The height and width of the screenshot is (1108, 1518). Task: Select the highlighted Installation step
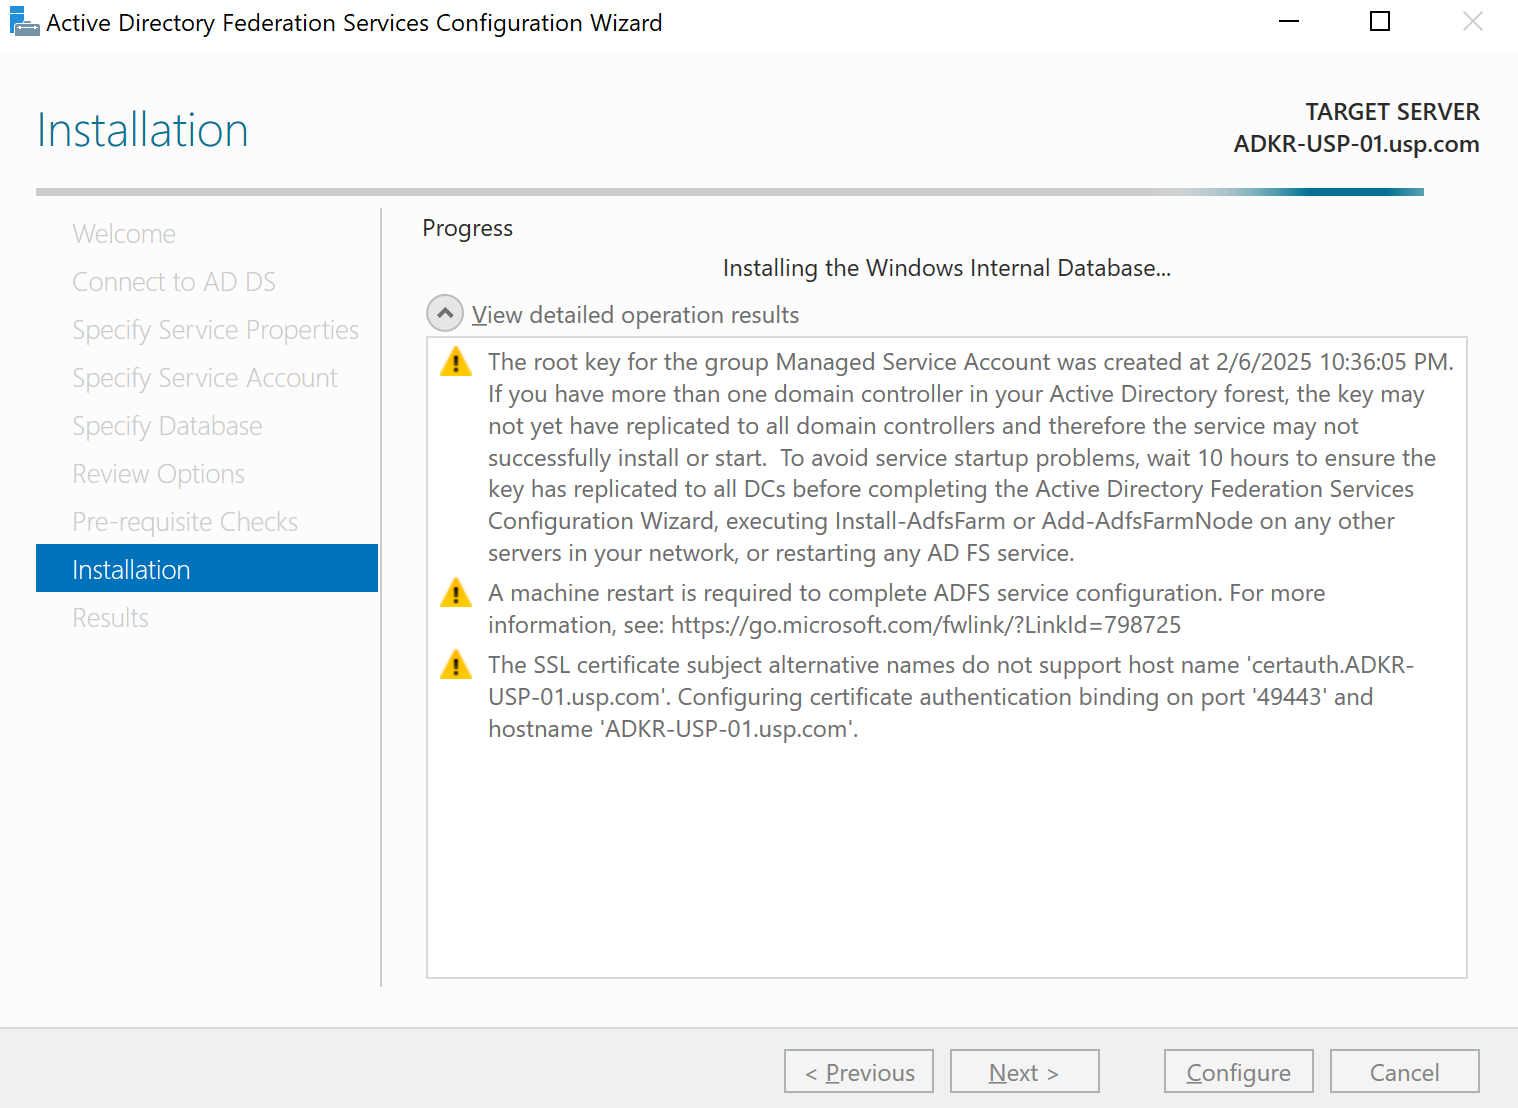point(207,569)
